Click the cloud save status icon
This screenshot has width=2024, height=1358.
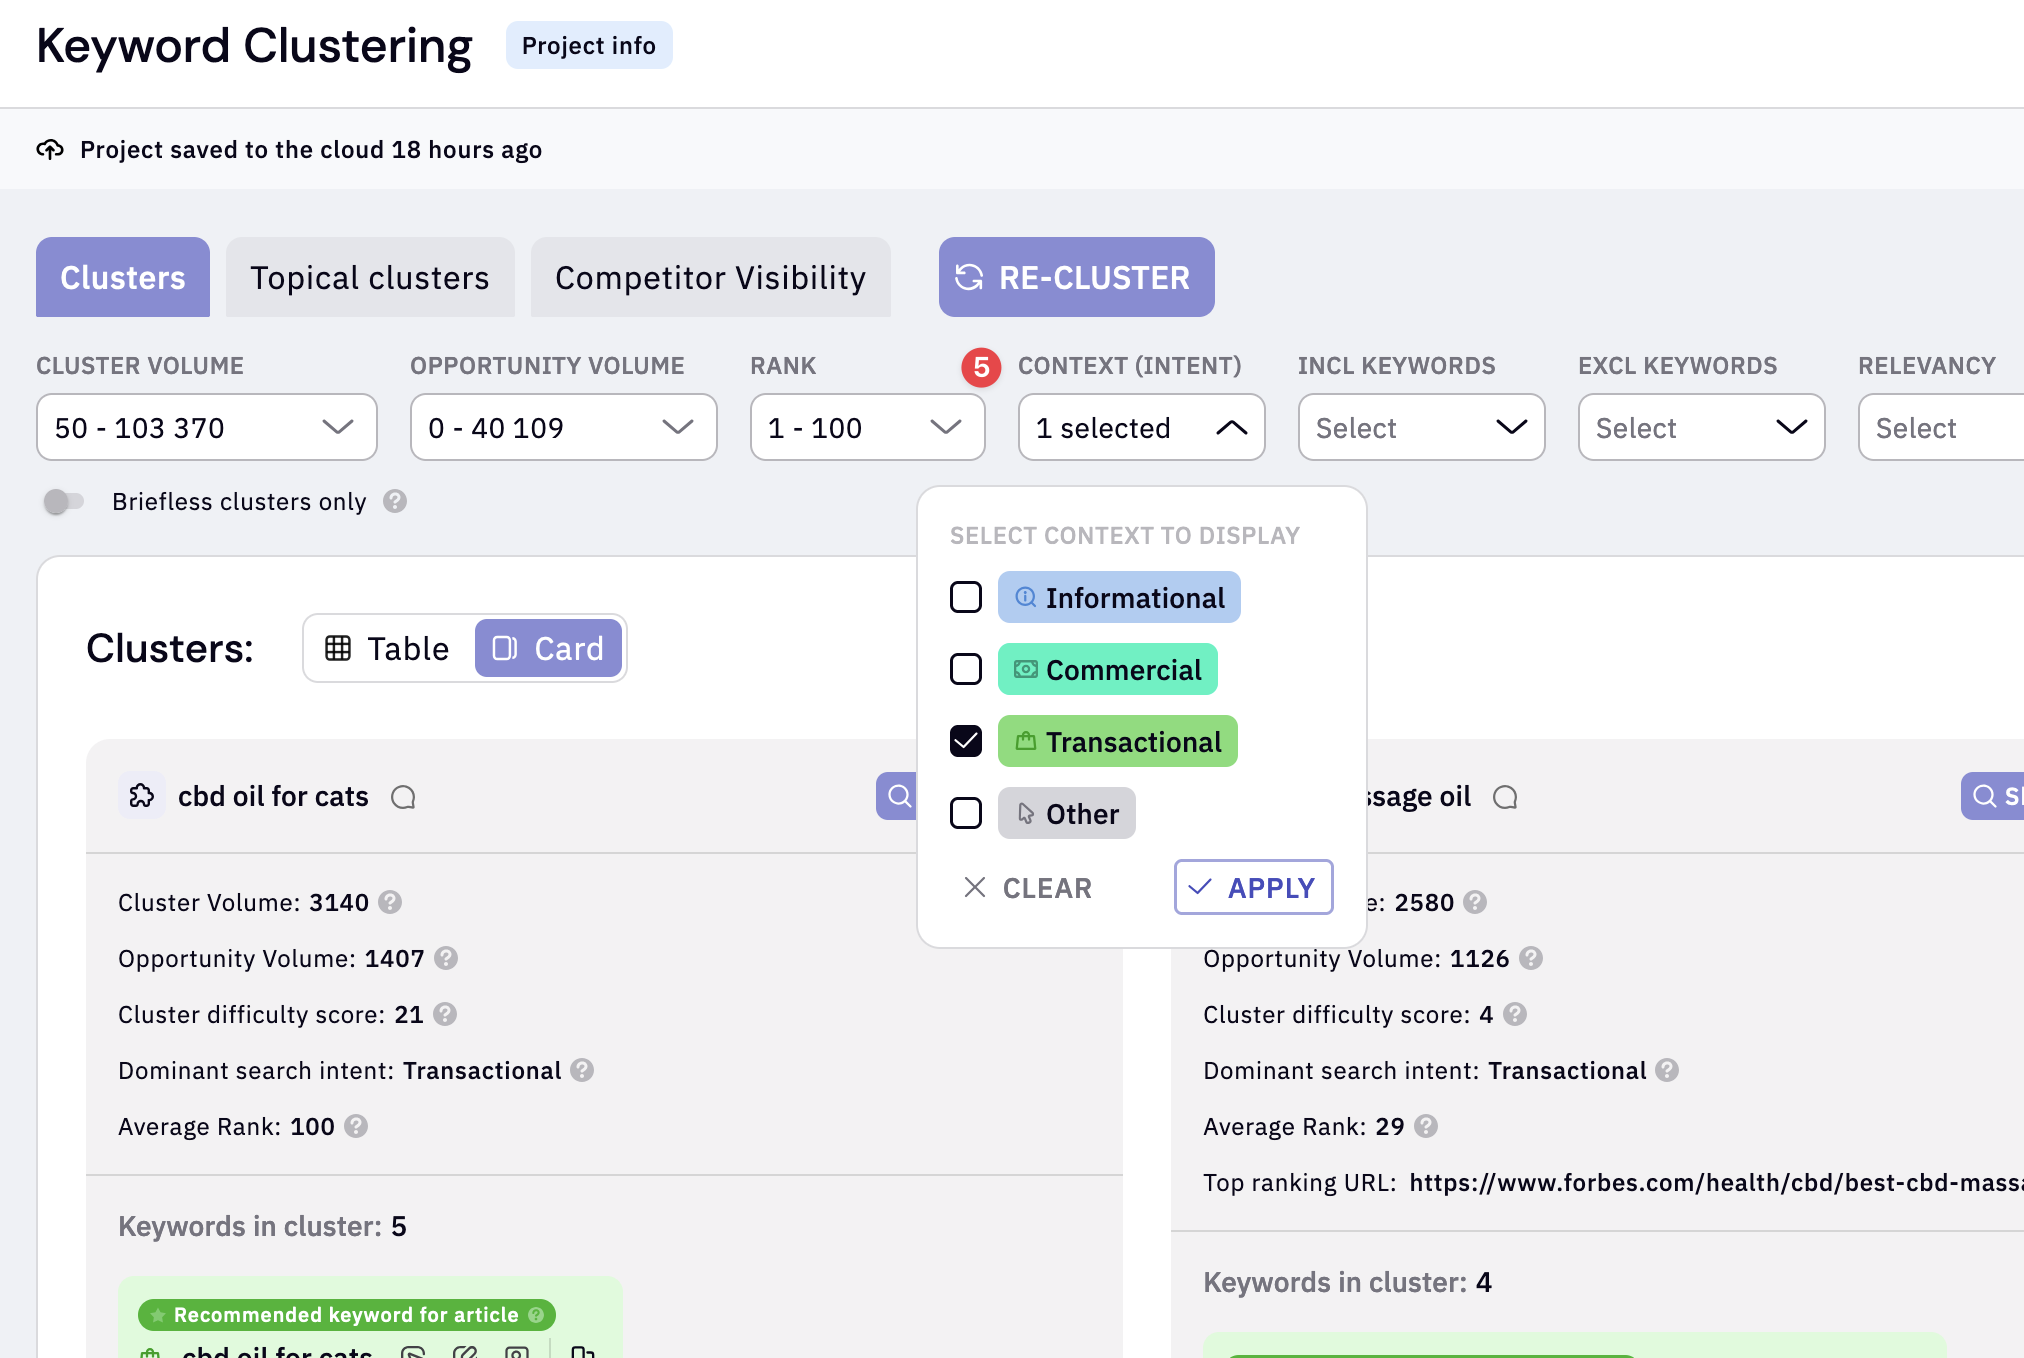coord(50,150)
